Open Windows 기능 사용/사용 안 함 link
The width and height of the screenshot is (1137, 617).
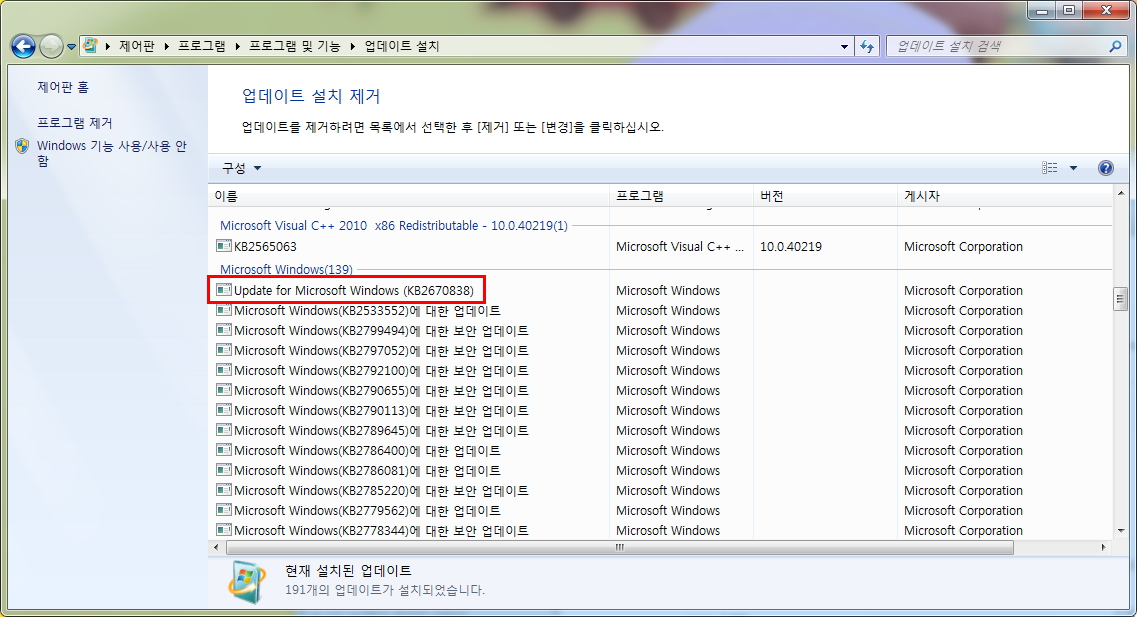coord(112,153)
